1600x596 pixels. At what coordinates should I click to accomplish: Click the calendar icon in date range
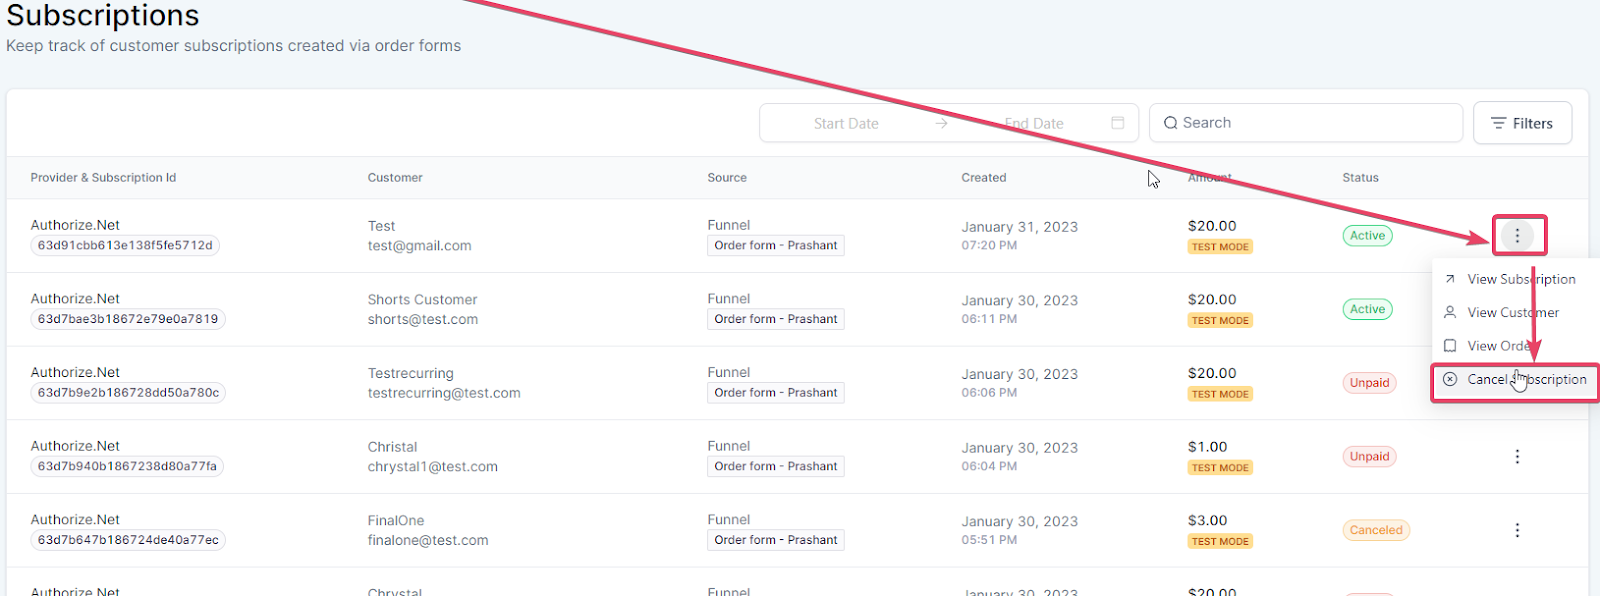point(1118,123)
